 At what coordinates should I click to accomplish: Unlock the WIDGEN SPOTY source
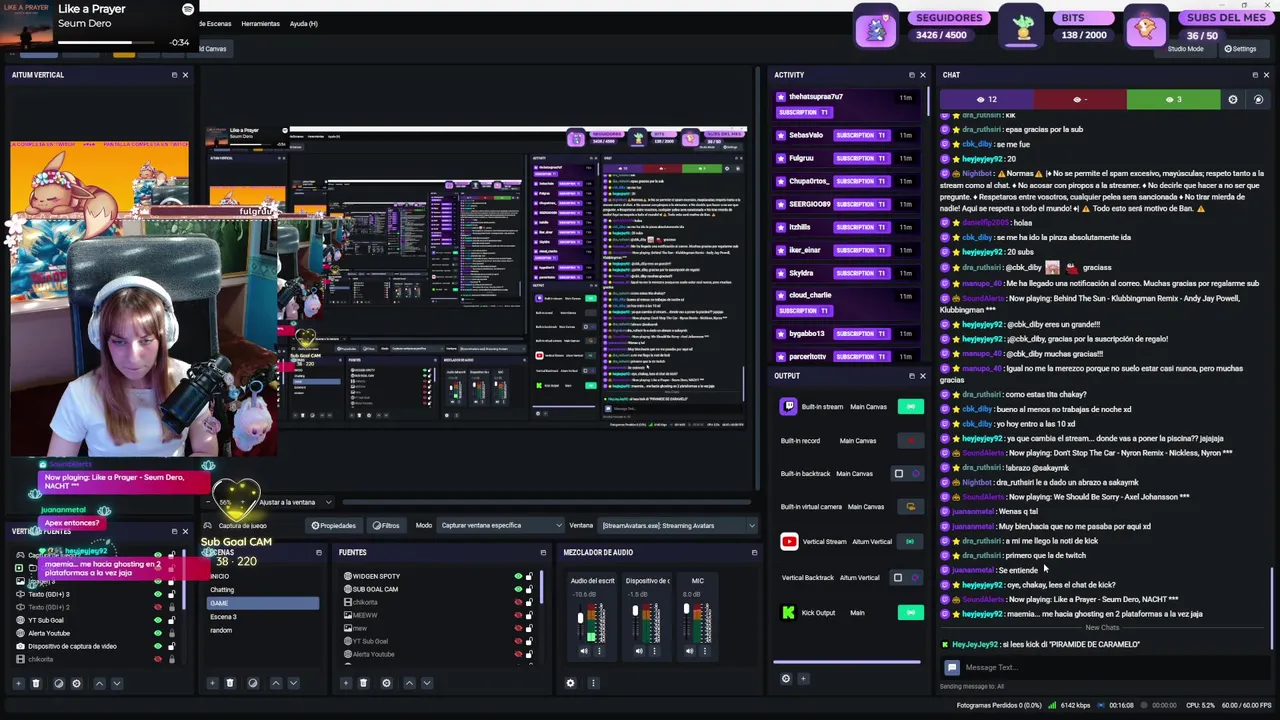(x=529, y=576)
